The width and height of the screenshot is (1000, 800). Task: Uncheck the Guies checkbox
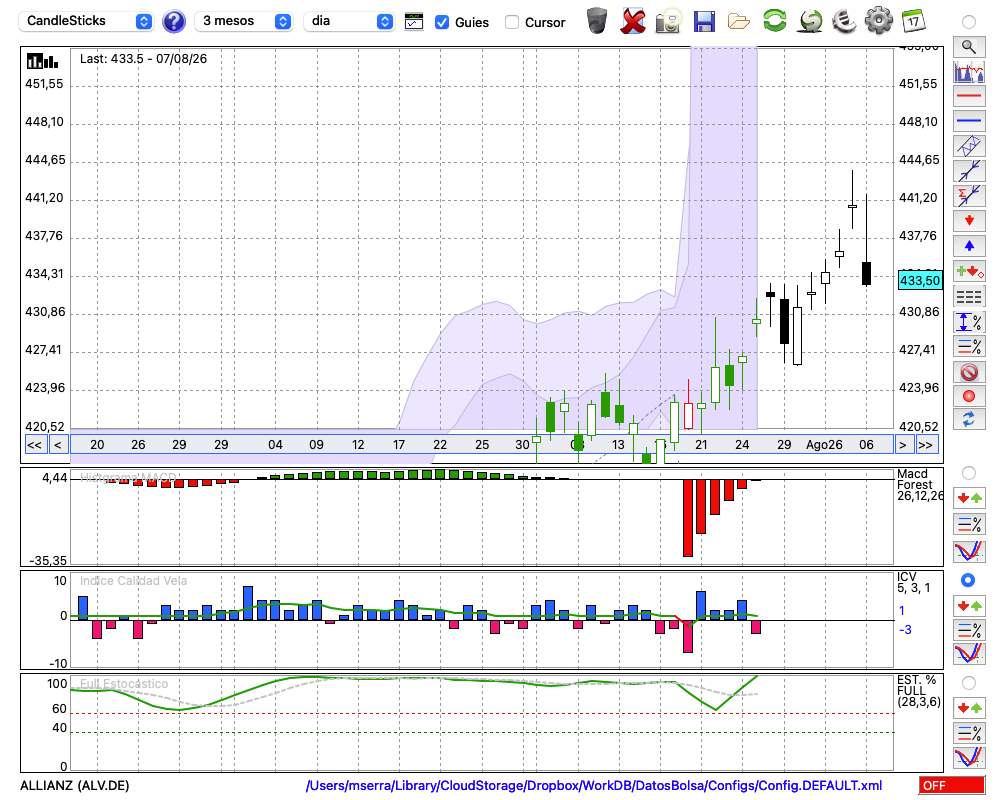(441, 22)
